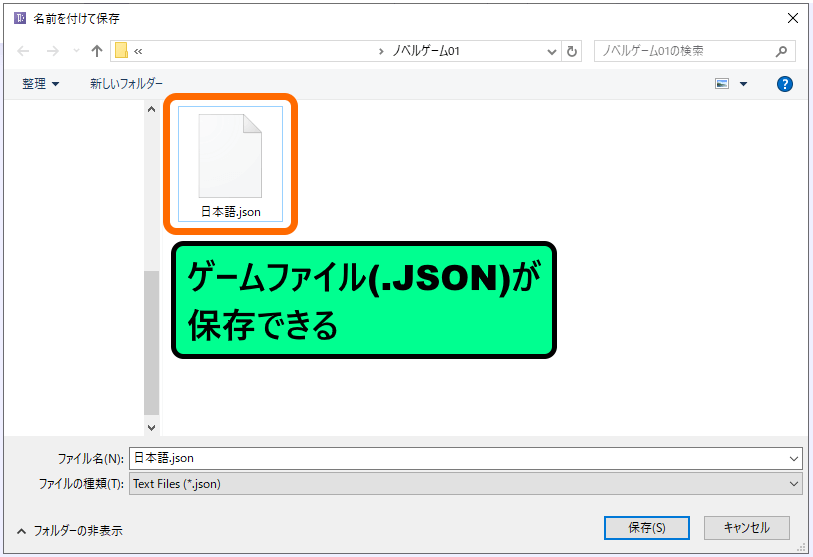The image size is (813, 557).
Task: Click the Back navigation arrow
Action: point(24,51)
